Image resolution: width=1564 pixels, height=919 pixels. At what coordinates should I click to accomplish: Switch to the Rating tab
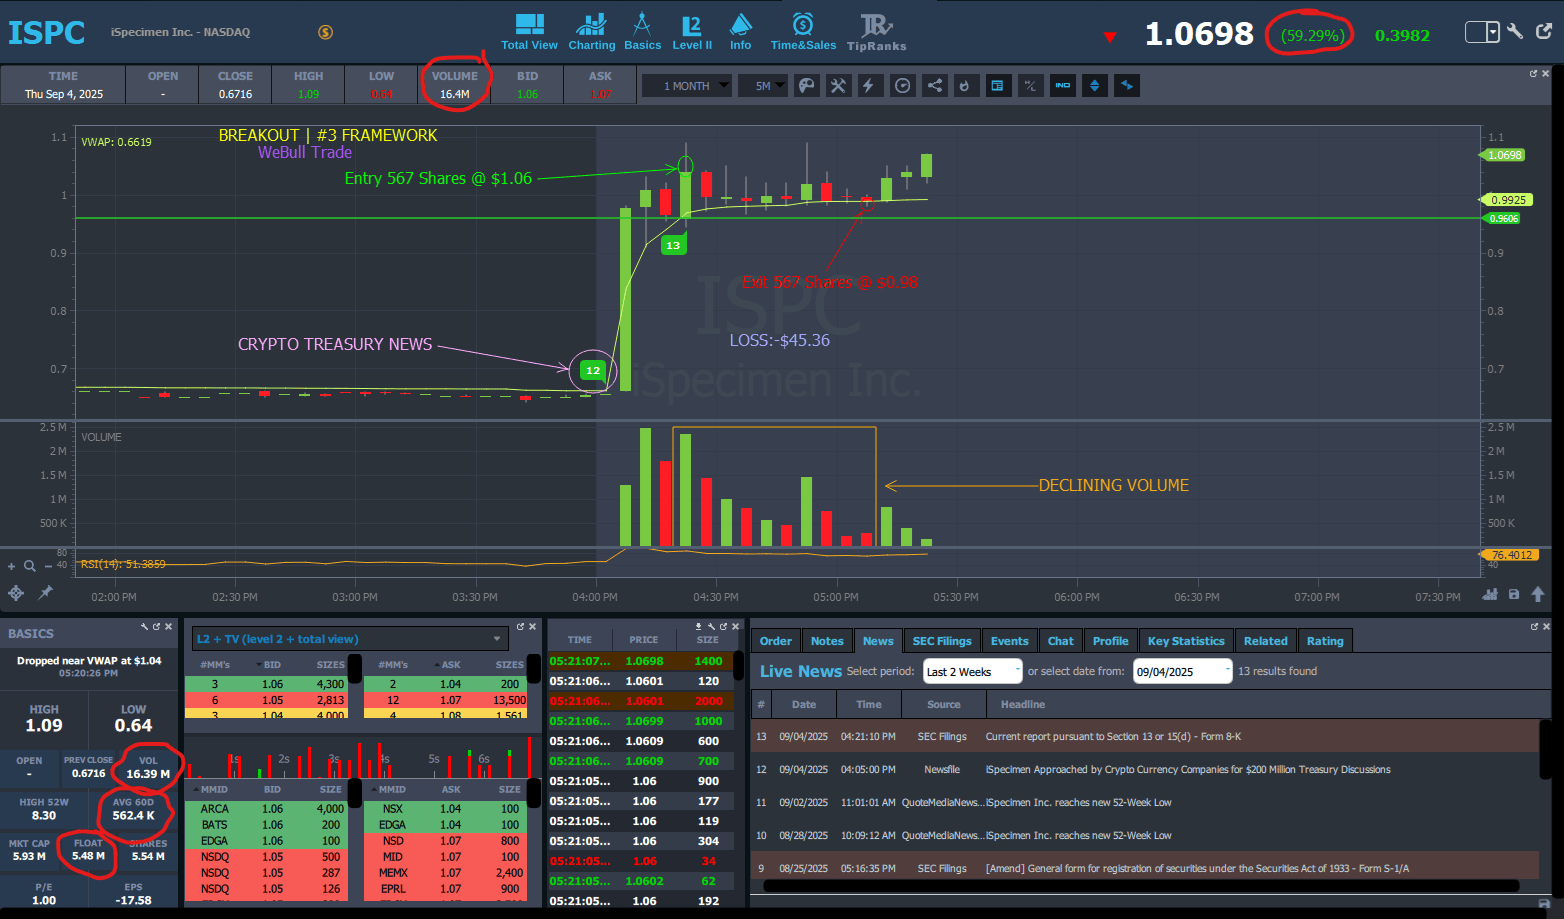(1325, 641)
